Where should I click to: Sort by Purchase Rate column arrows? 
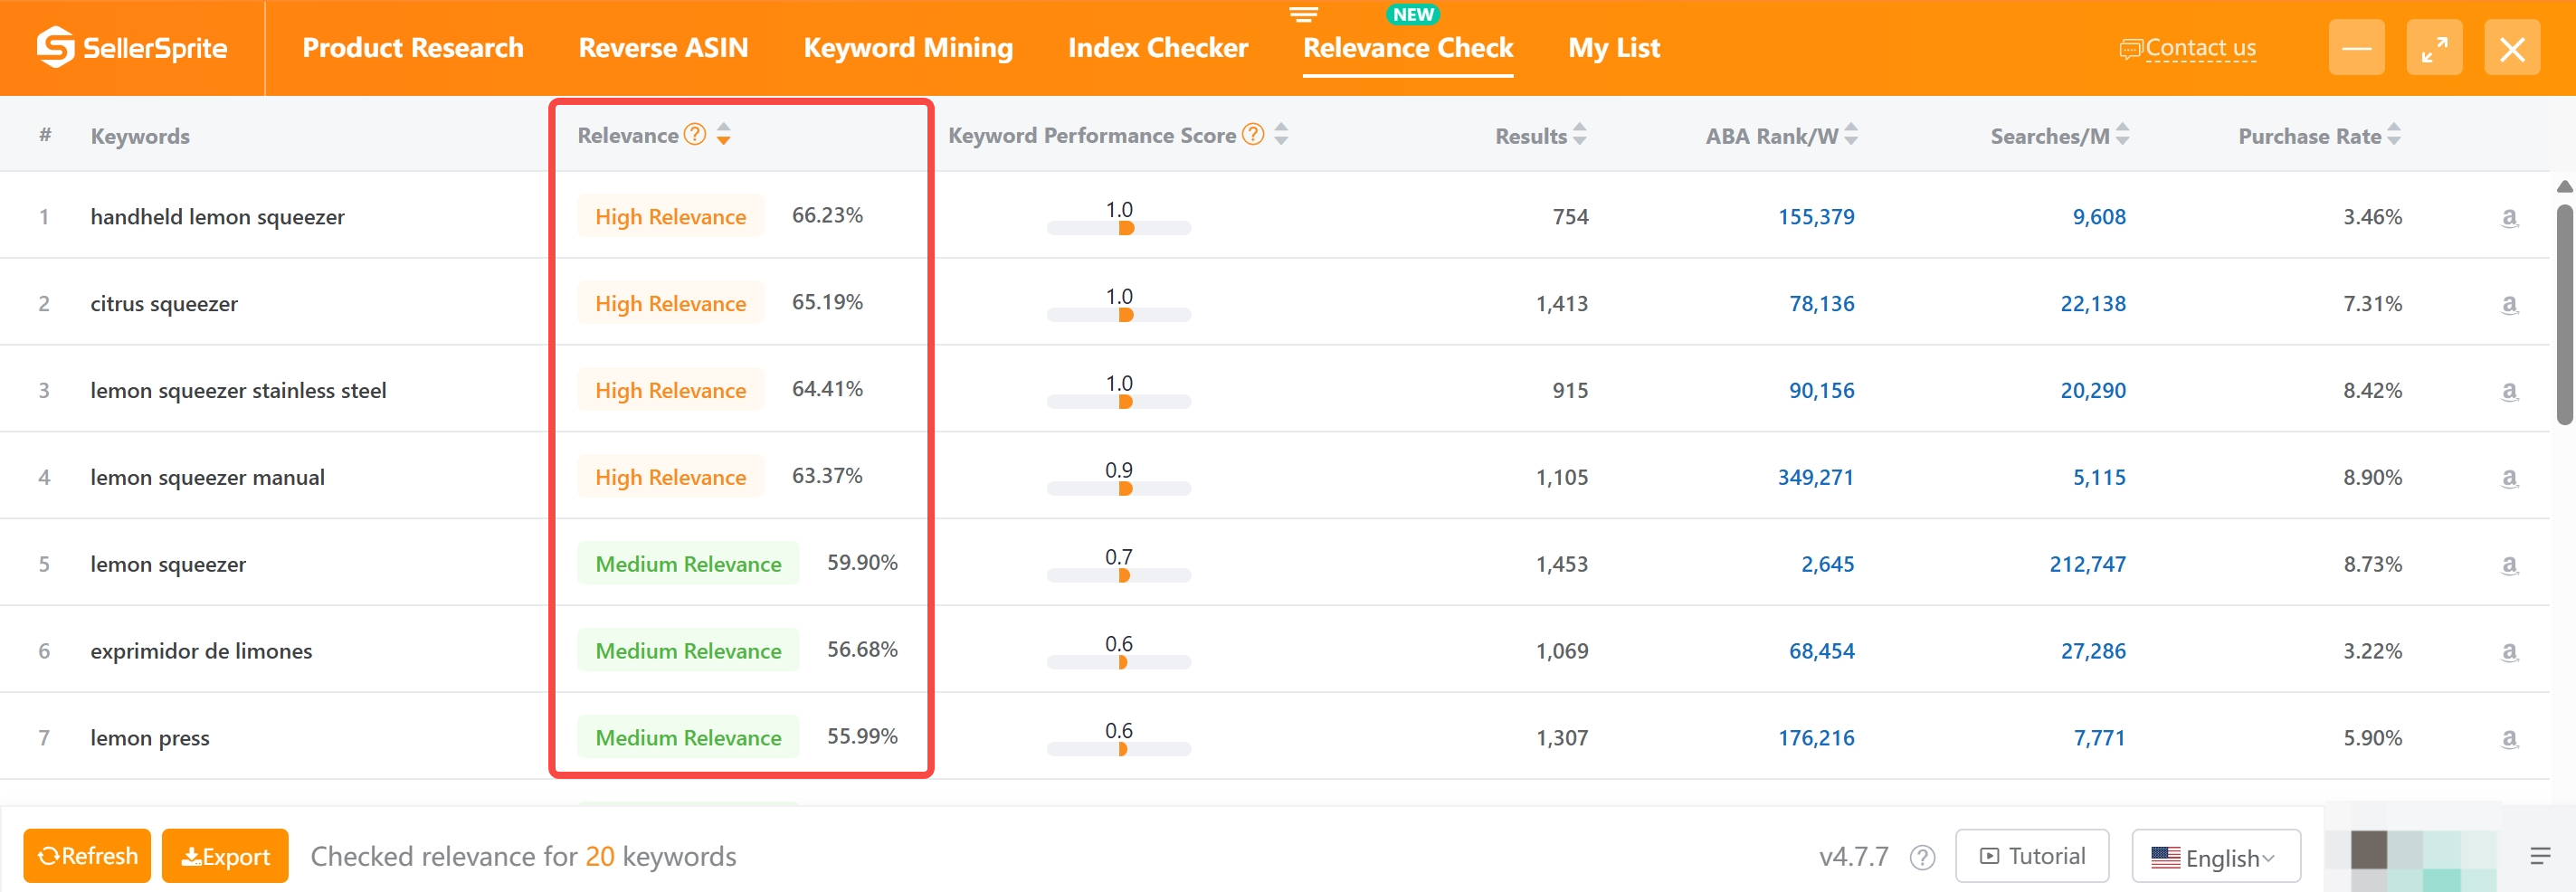(2394, 134)
